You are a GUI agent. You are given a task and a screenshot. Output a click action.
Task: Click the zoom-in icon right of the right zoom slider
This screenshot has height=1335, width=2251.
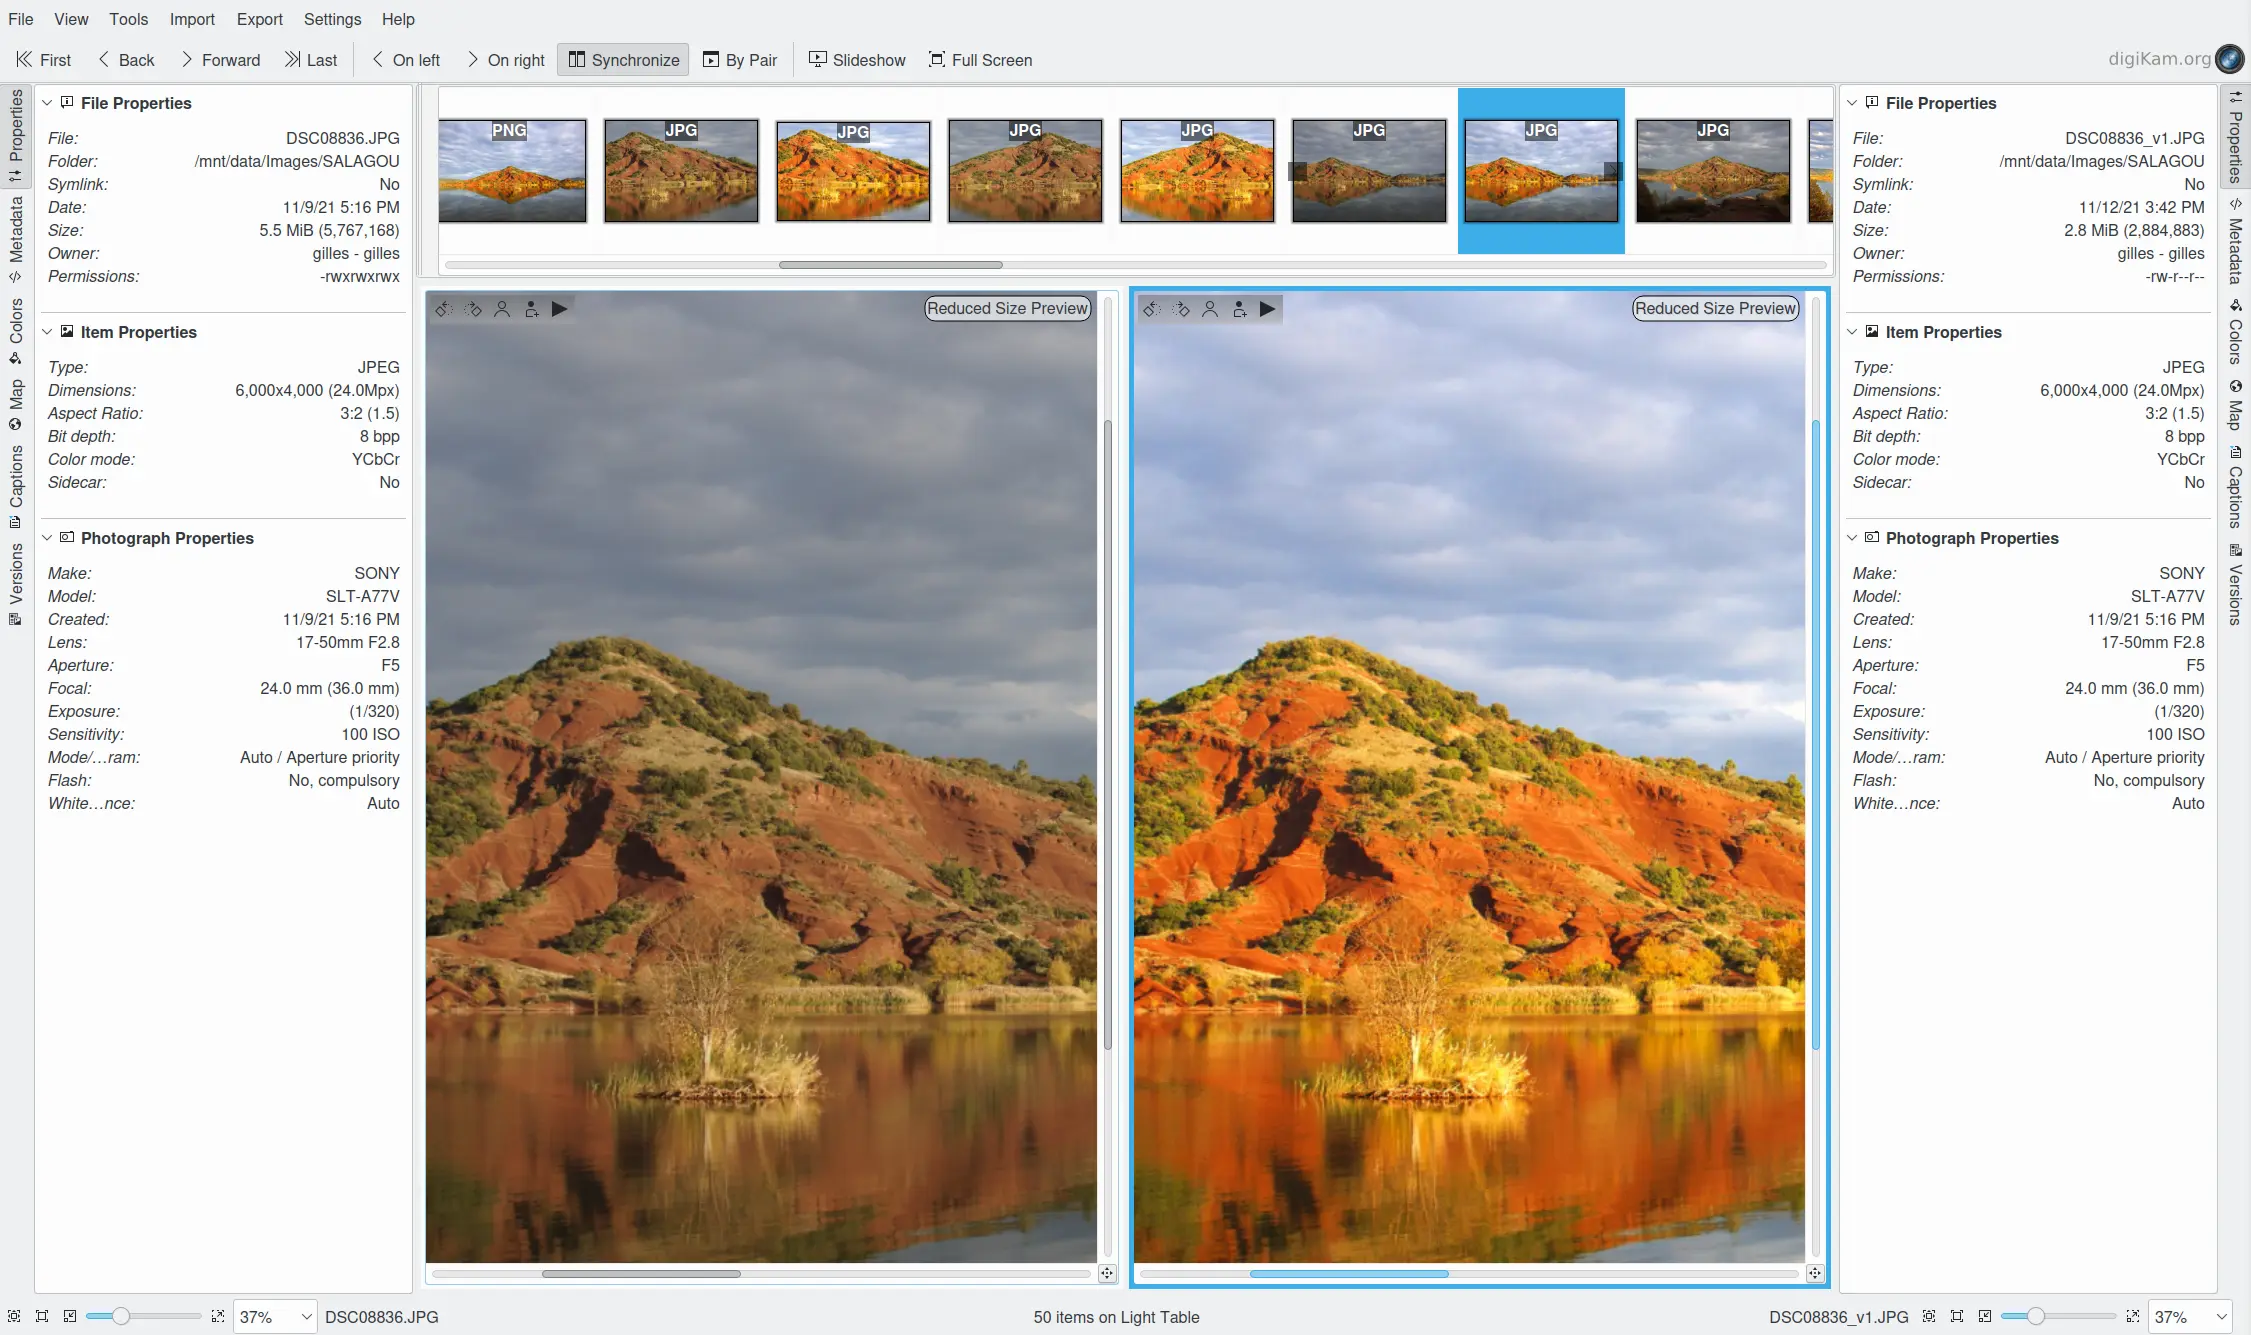2132,1317
